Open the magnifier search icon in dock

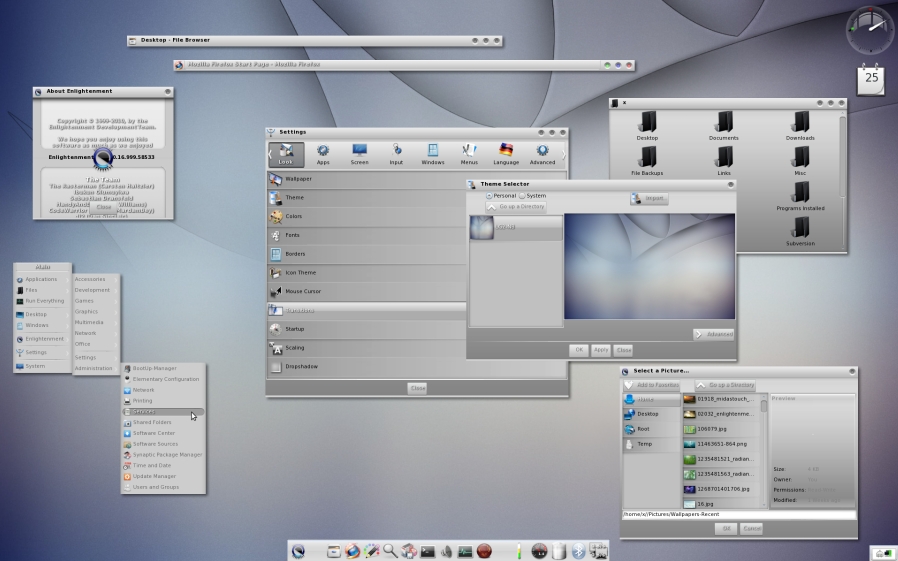(x=390, y=551)
